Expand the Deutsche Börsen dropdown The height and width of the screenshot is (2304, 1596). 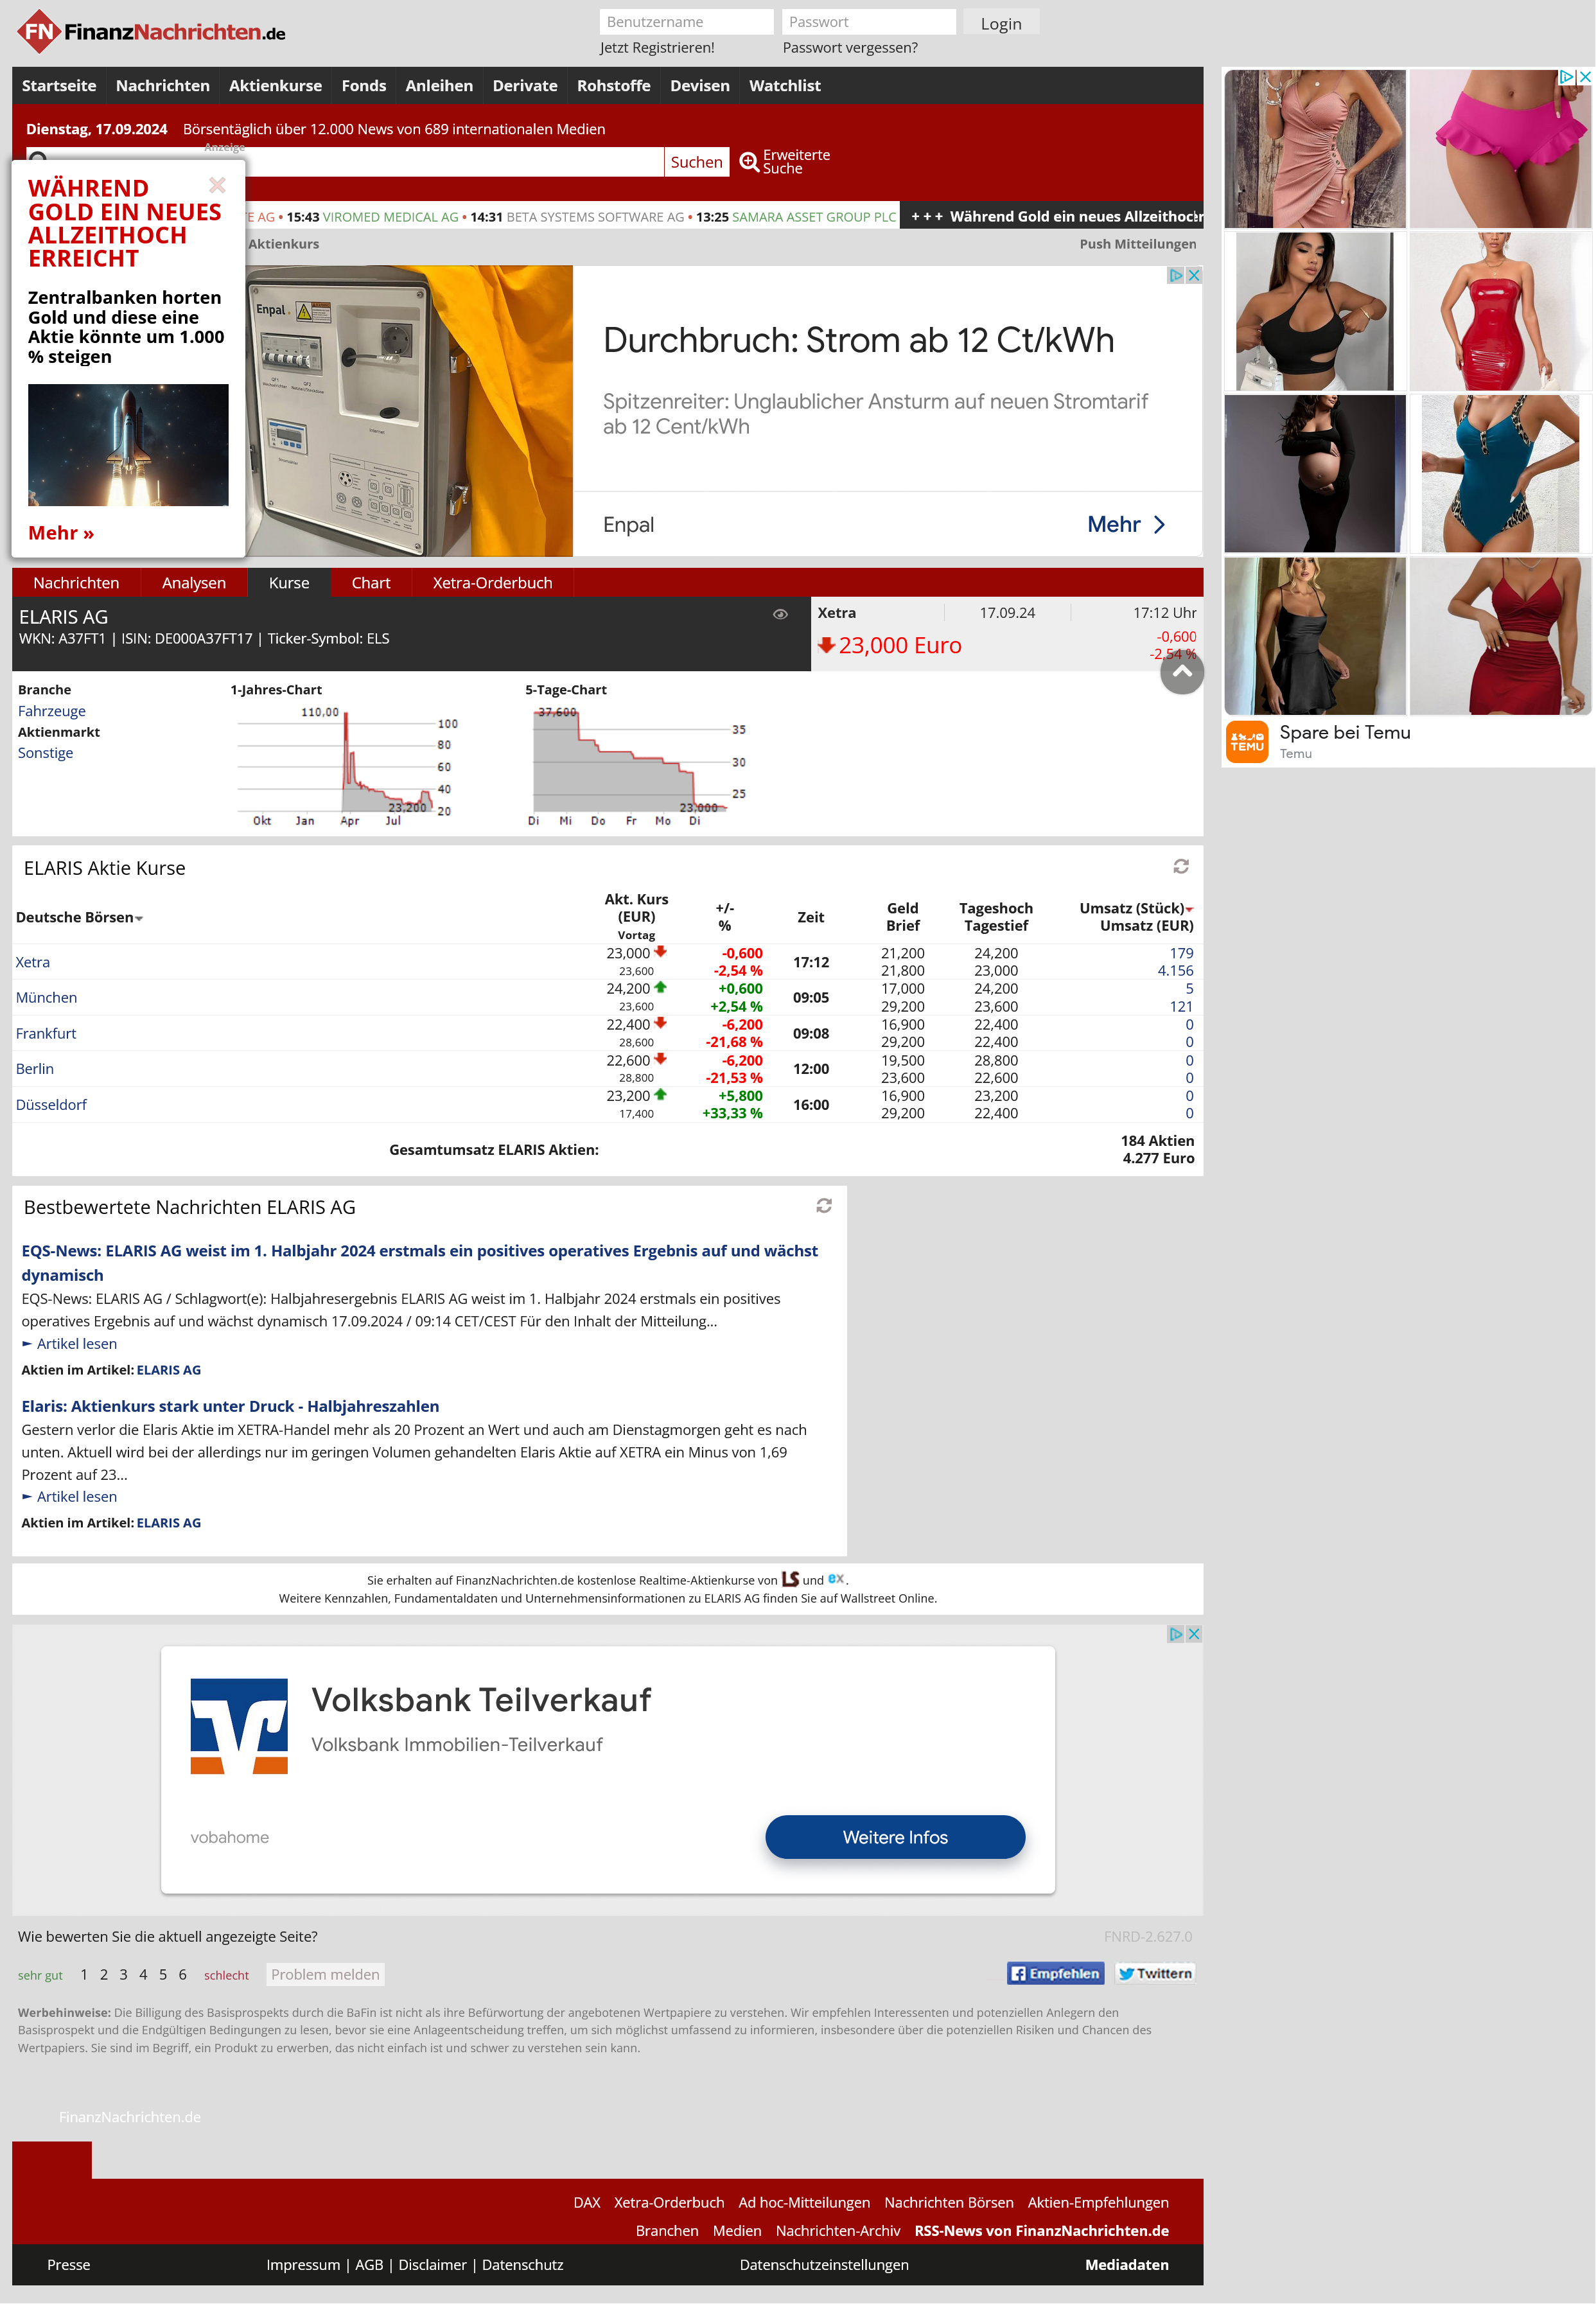click(x=139, y=918)
